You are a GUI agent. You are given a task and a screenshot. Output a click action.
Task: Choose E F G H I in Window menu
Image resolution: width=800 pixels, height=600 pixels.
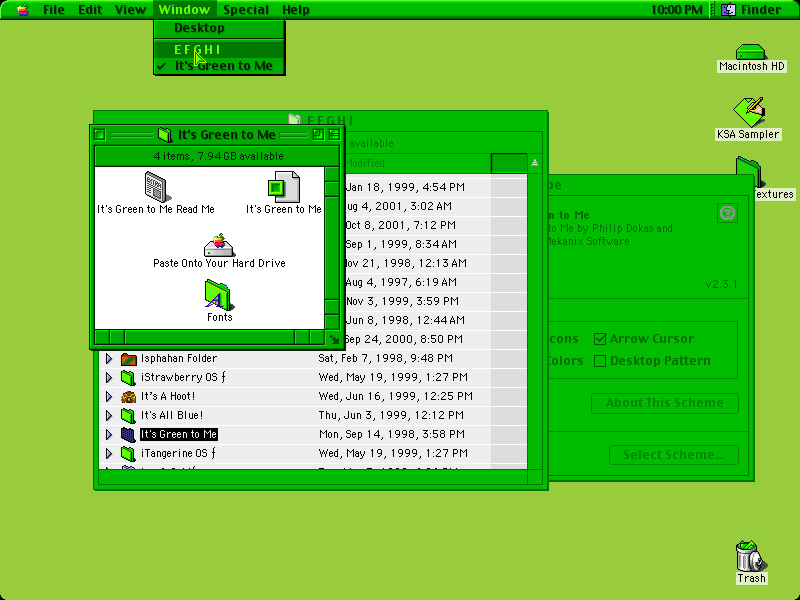(x=219, y=50)
